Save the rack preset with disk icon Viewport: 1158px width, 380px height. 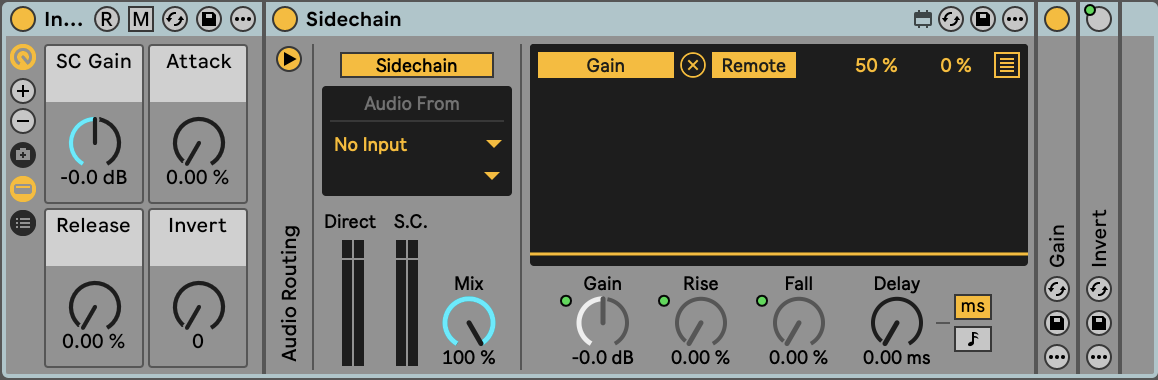(209, 20)
